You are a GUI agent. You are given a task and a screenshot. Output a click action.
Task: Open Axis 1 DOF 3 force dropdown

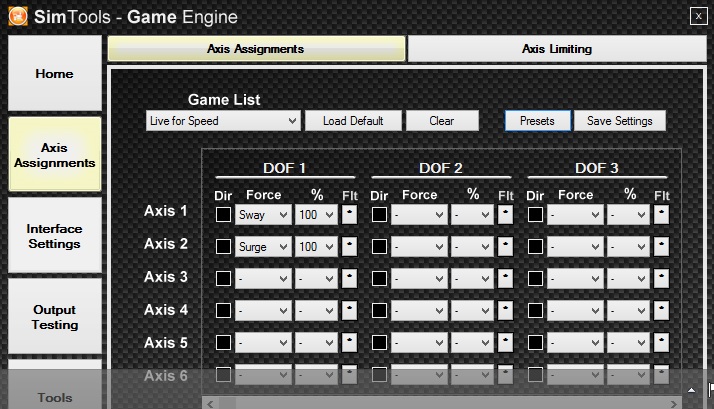[x=575, y=215]
